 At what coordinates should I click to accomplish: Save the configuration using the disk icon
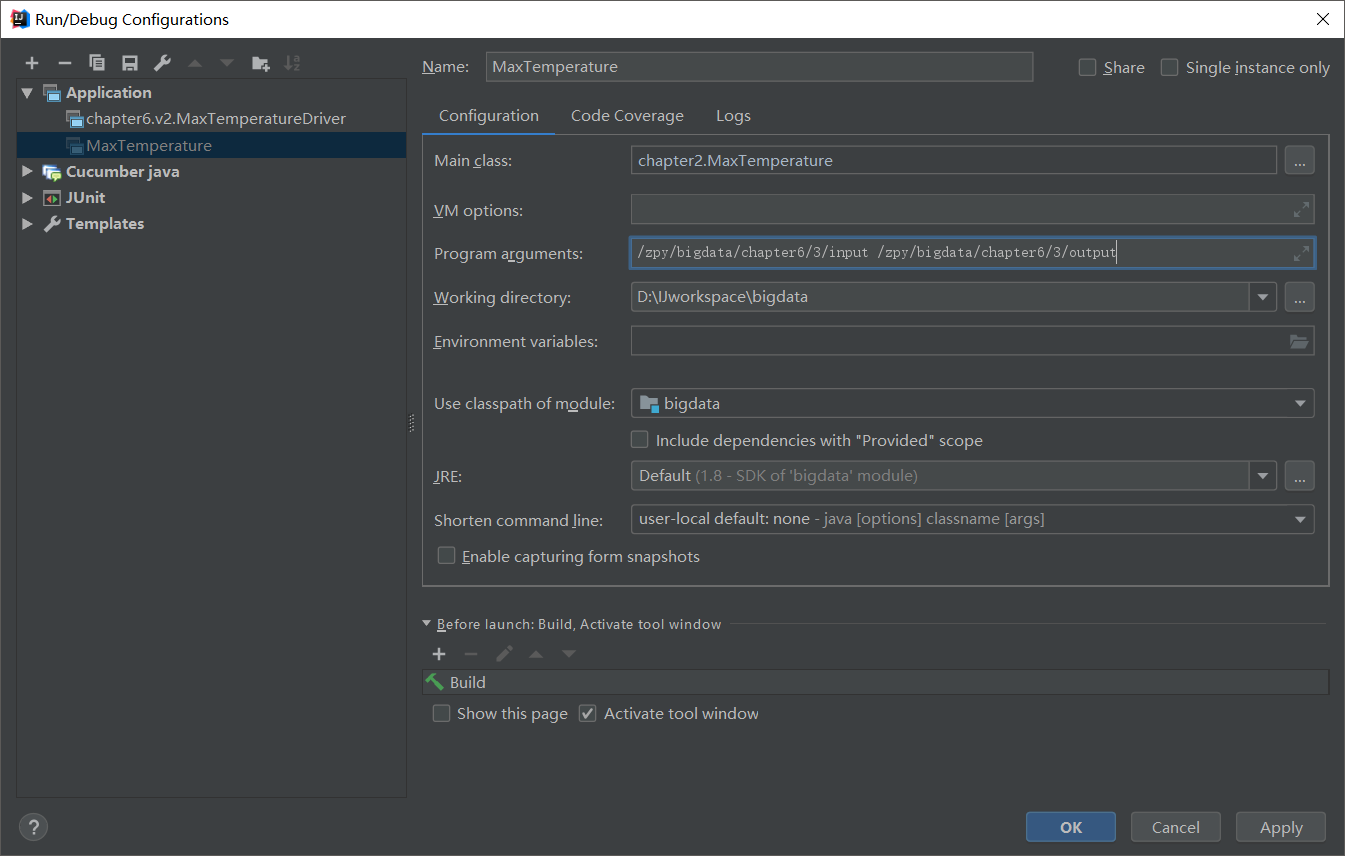130,63
